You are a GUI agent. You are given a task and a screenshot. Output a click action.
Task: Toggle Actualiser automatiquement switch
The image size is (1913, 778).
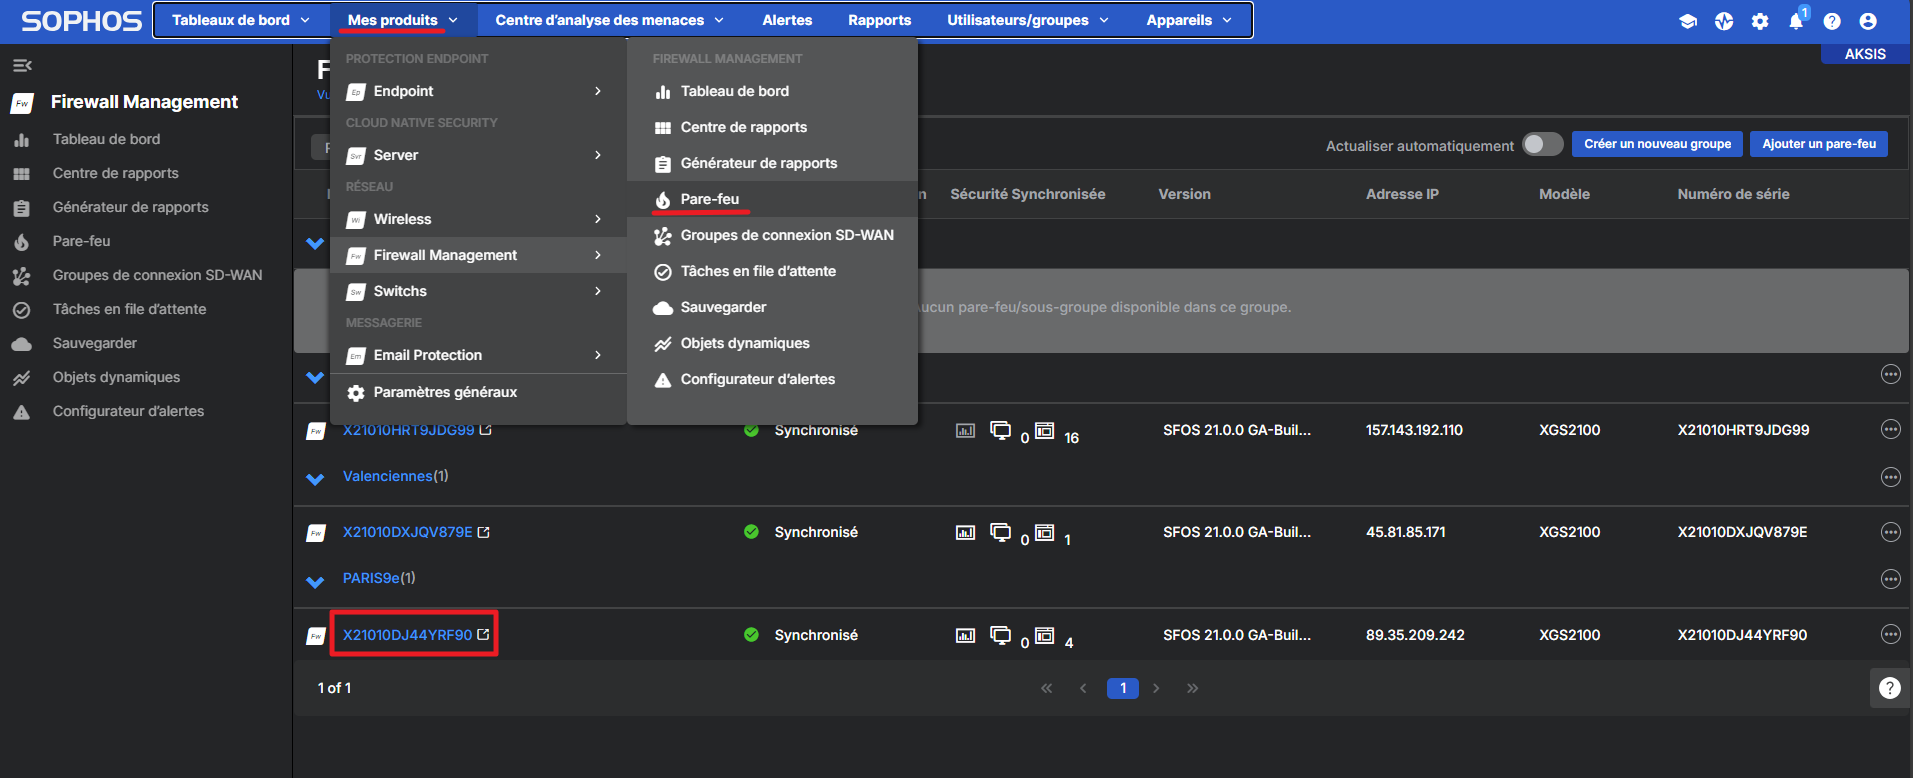[1543, 144]
